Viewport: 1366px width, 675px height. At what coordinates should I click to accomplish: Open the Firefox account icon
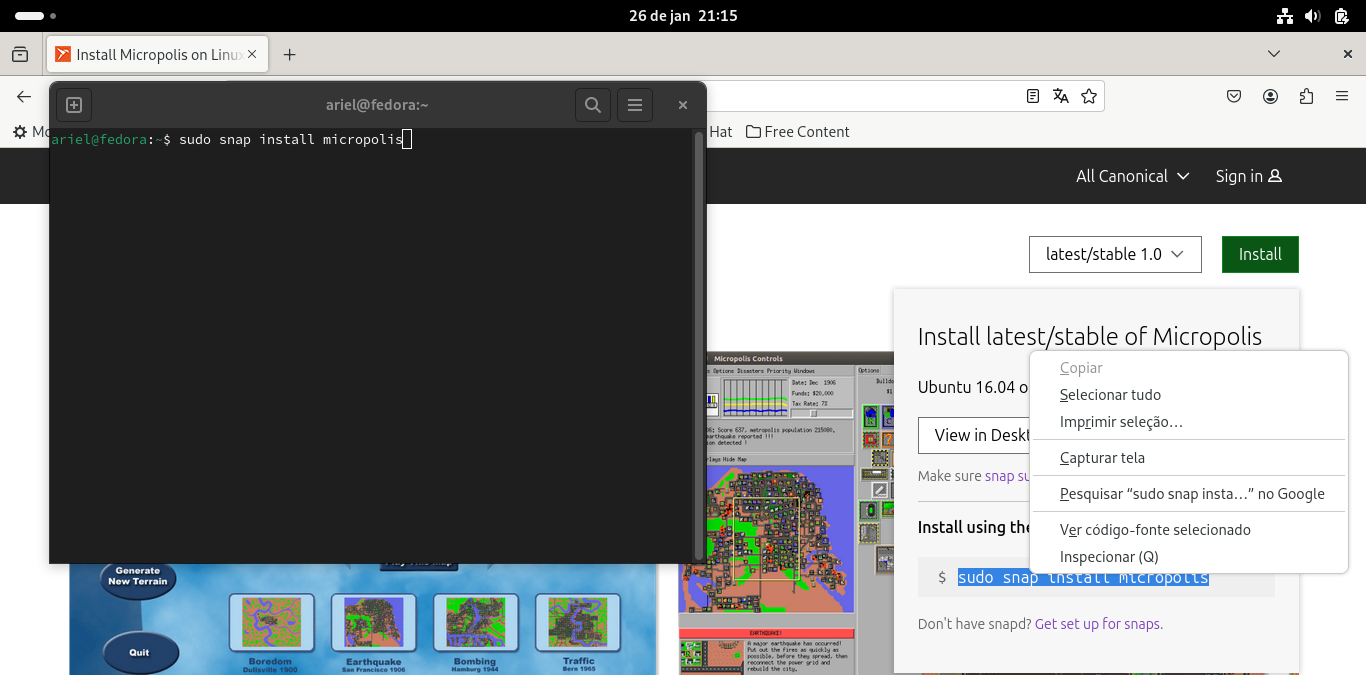(x=1270, y=95)
